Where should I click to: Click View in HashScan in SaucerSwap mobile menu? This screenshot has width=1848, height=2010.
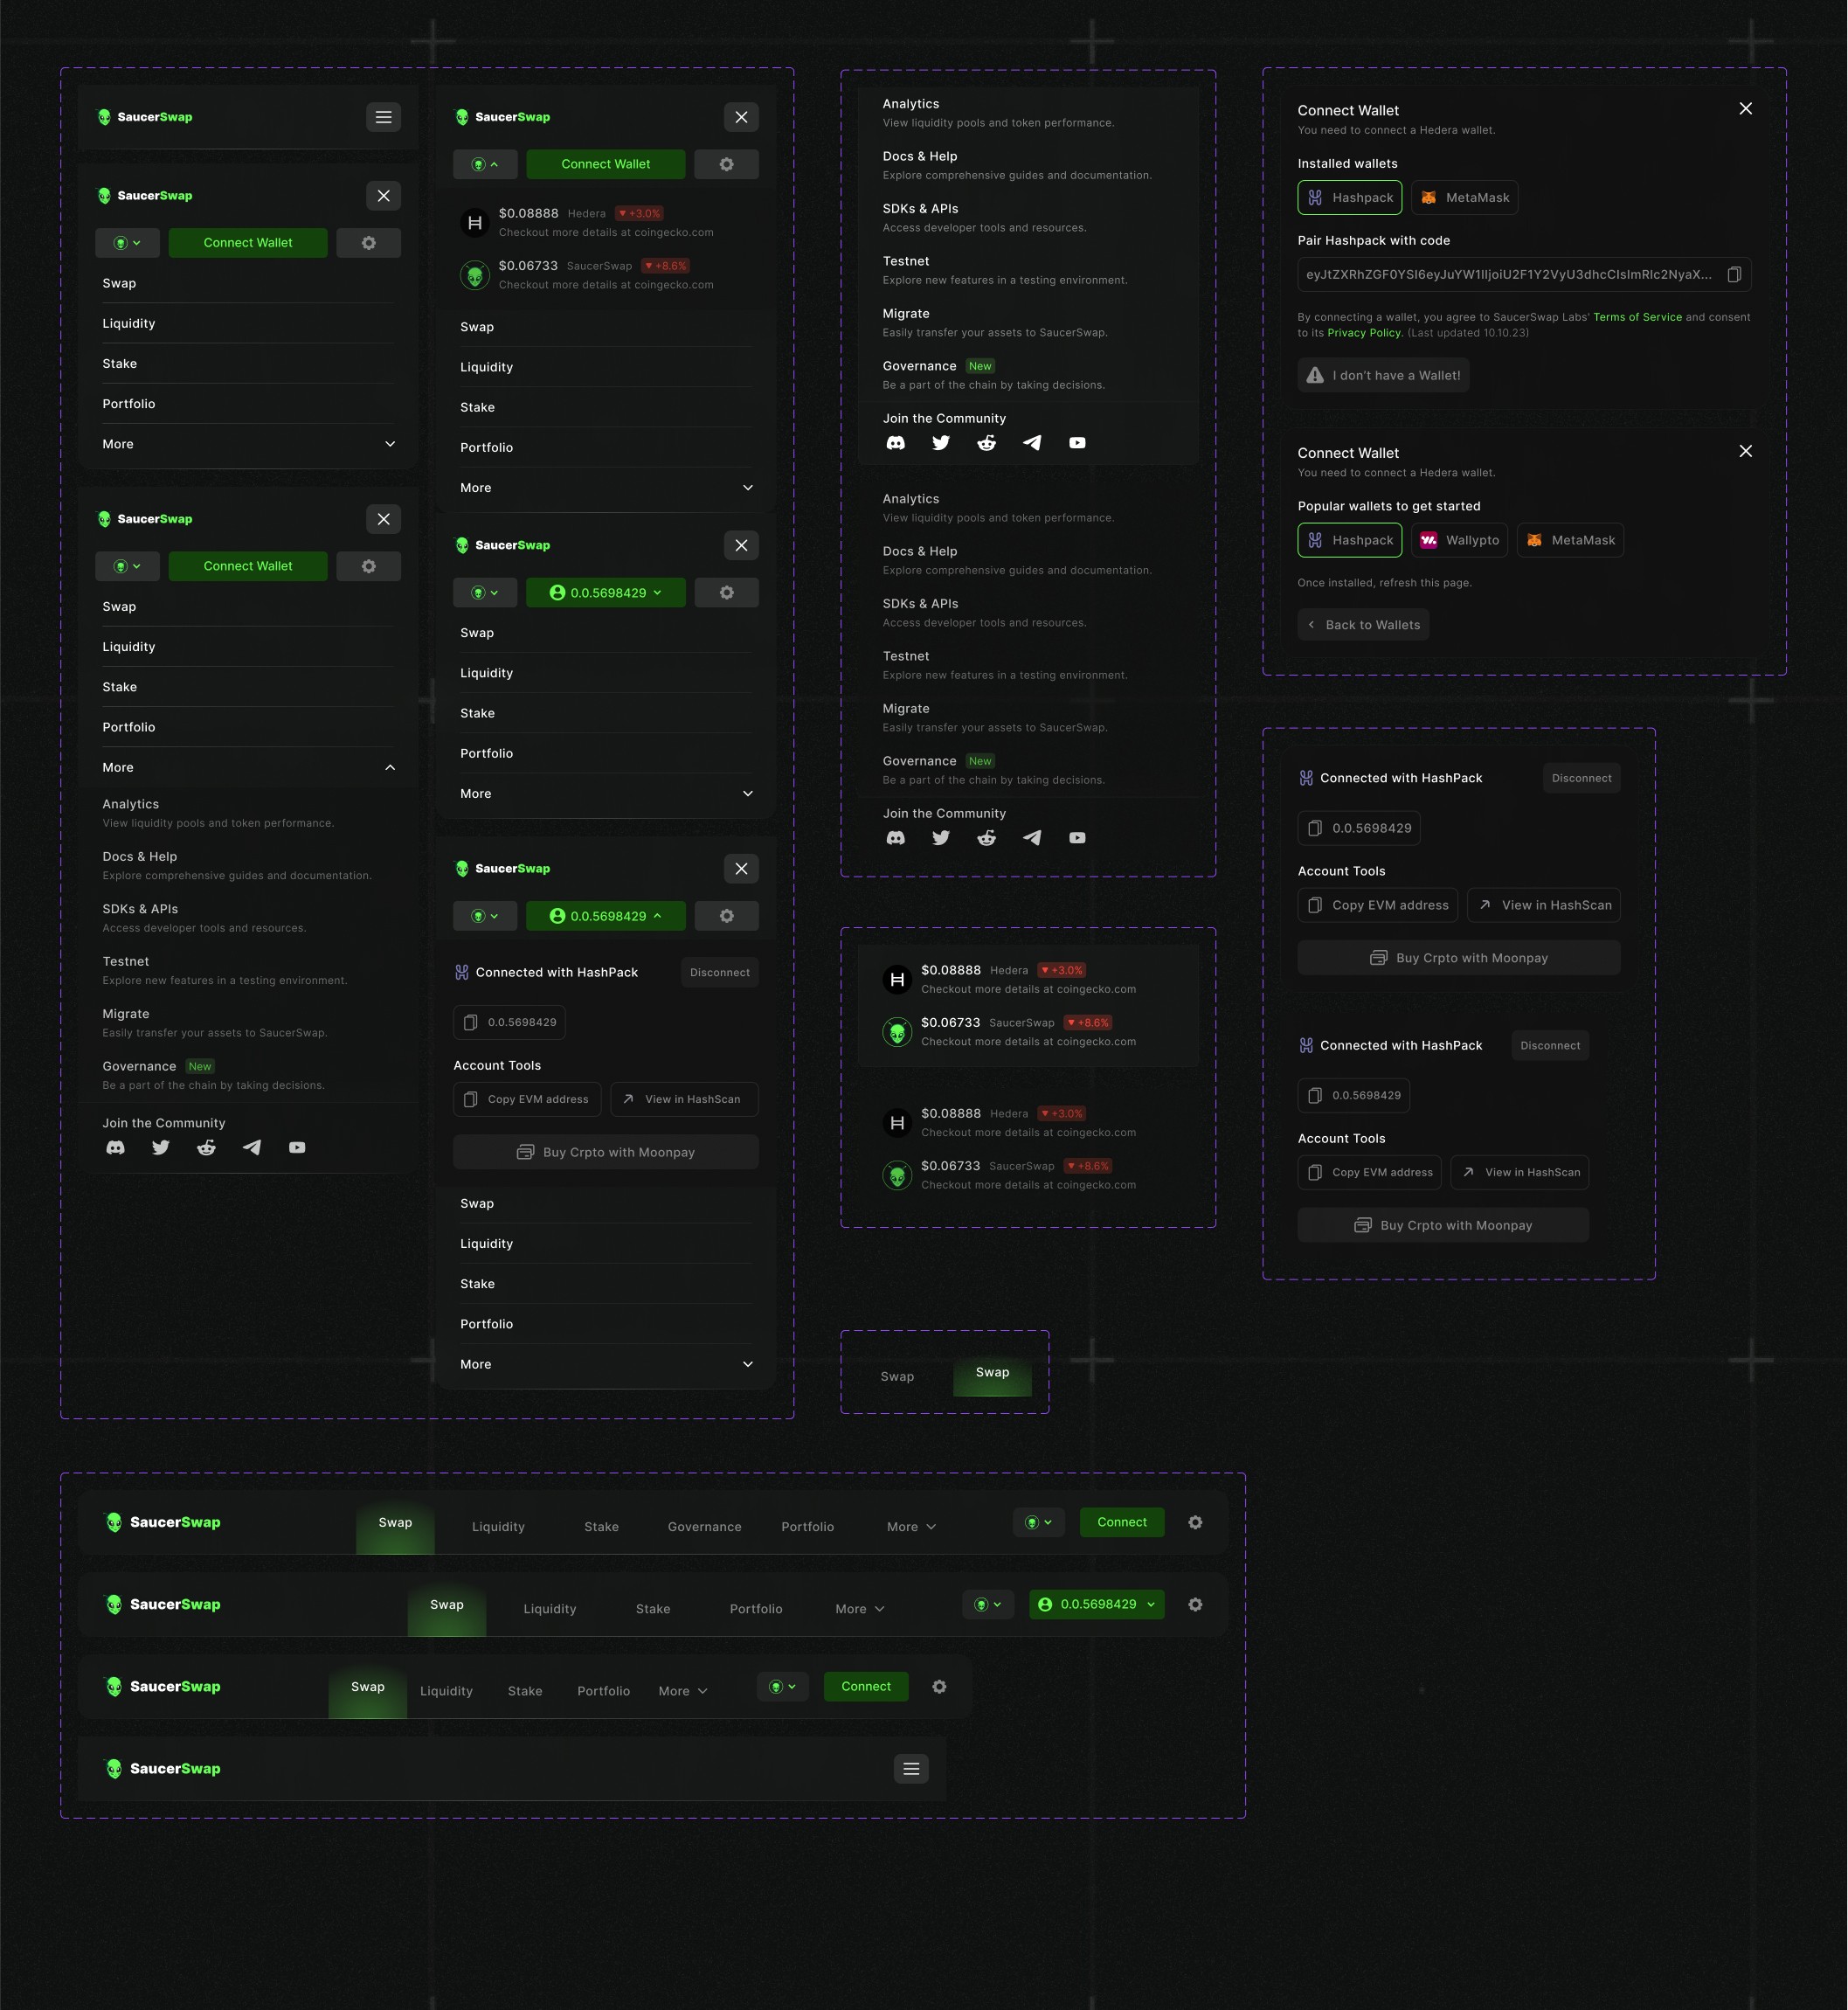[x=684, y=1099]
